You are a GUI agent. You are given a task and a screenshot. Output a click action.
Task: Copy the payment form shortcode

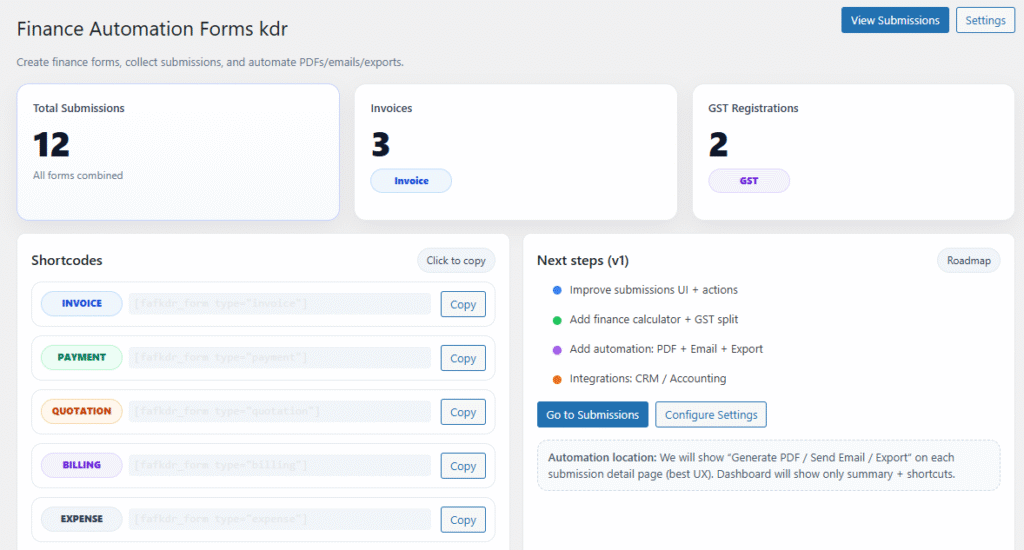(x=463, y=358)
